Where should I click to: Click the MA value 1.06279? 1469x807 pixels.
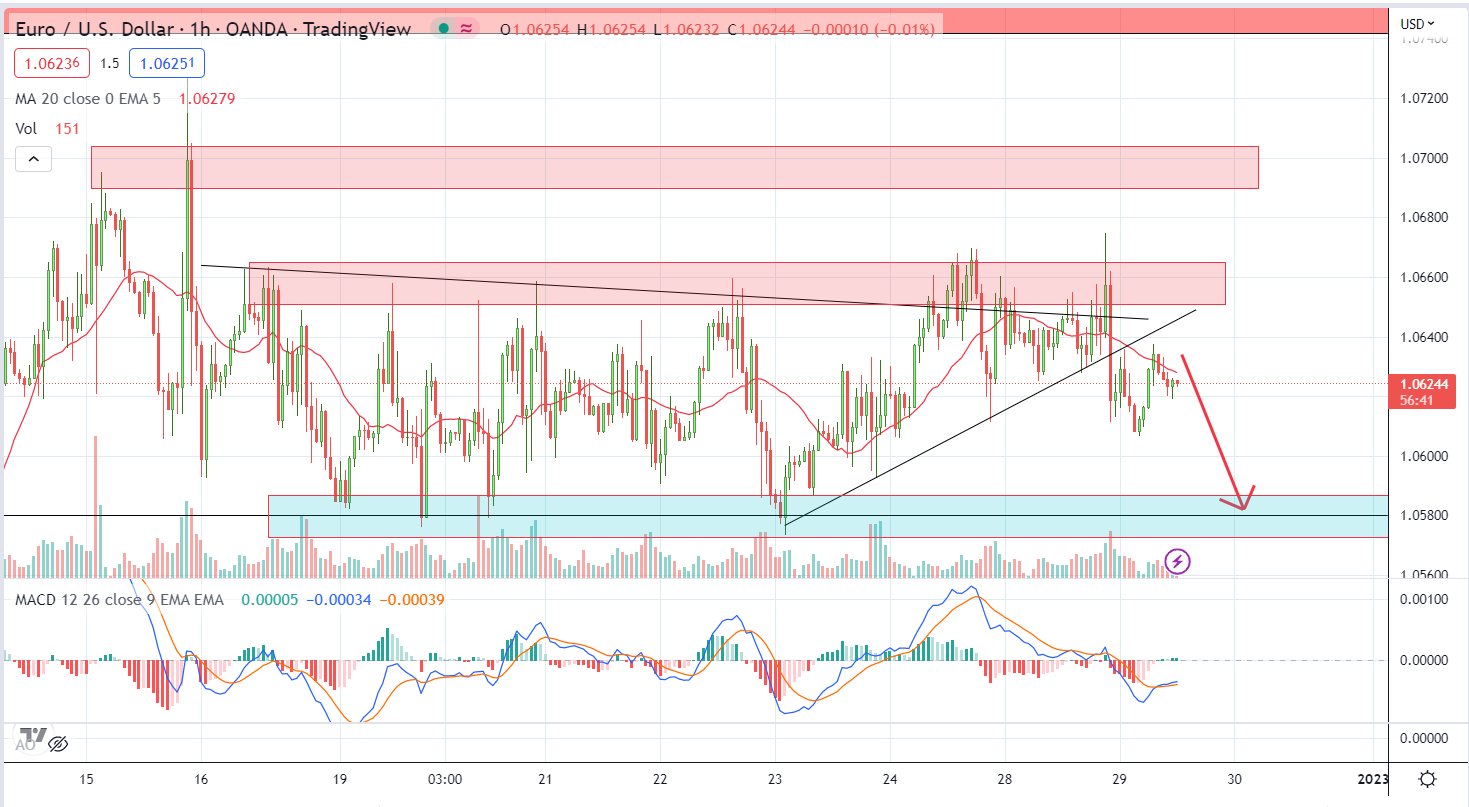(207, 98)
